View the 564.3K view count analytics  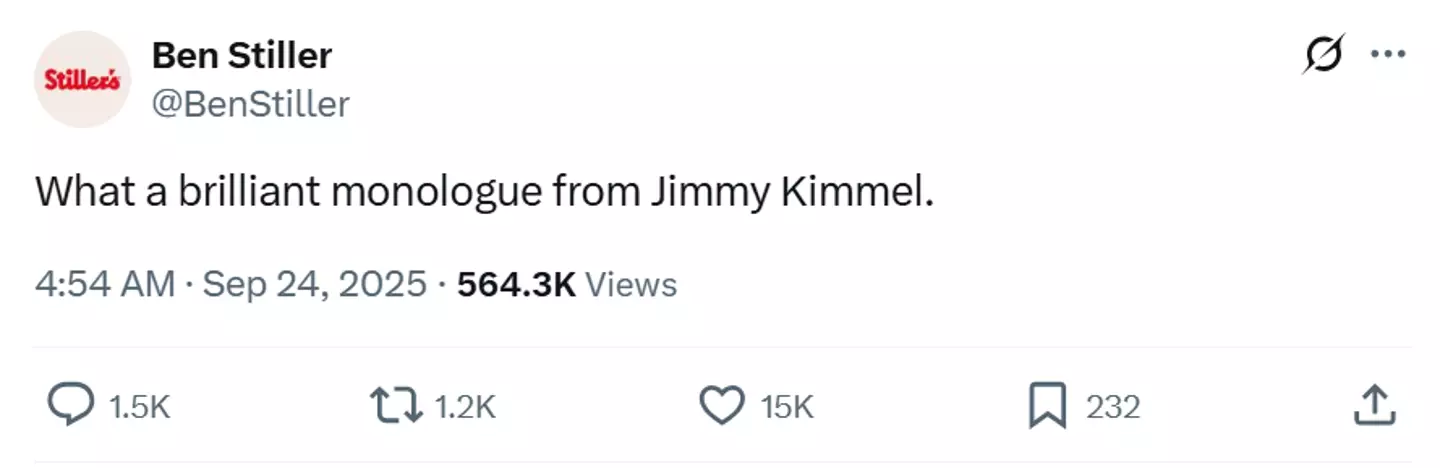click(x=516, y=285)
